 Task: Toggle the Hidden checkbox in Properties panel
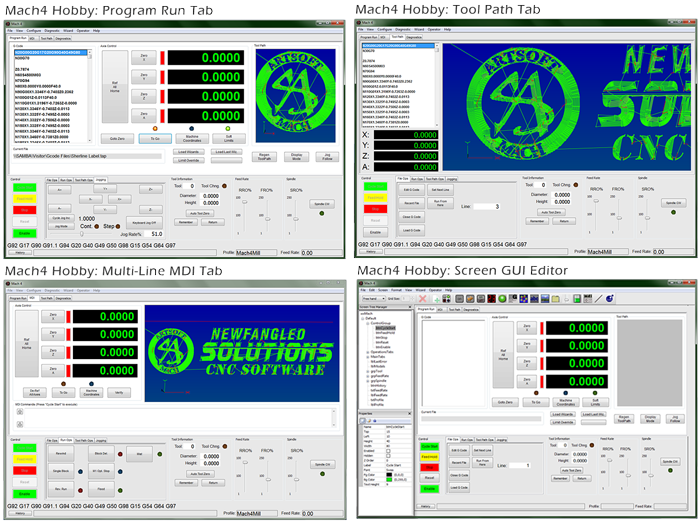coord(388,456)
